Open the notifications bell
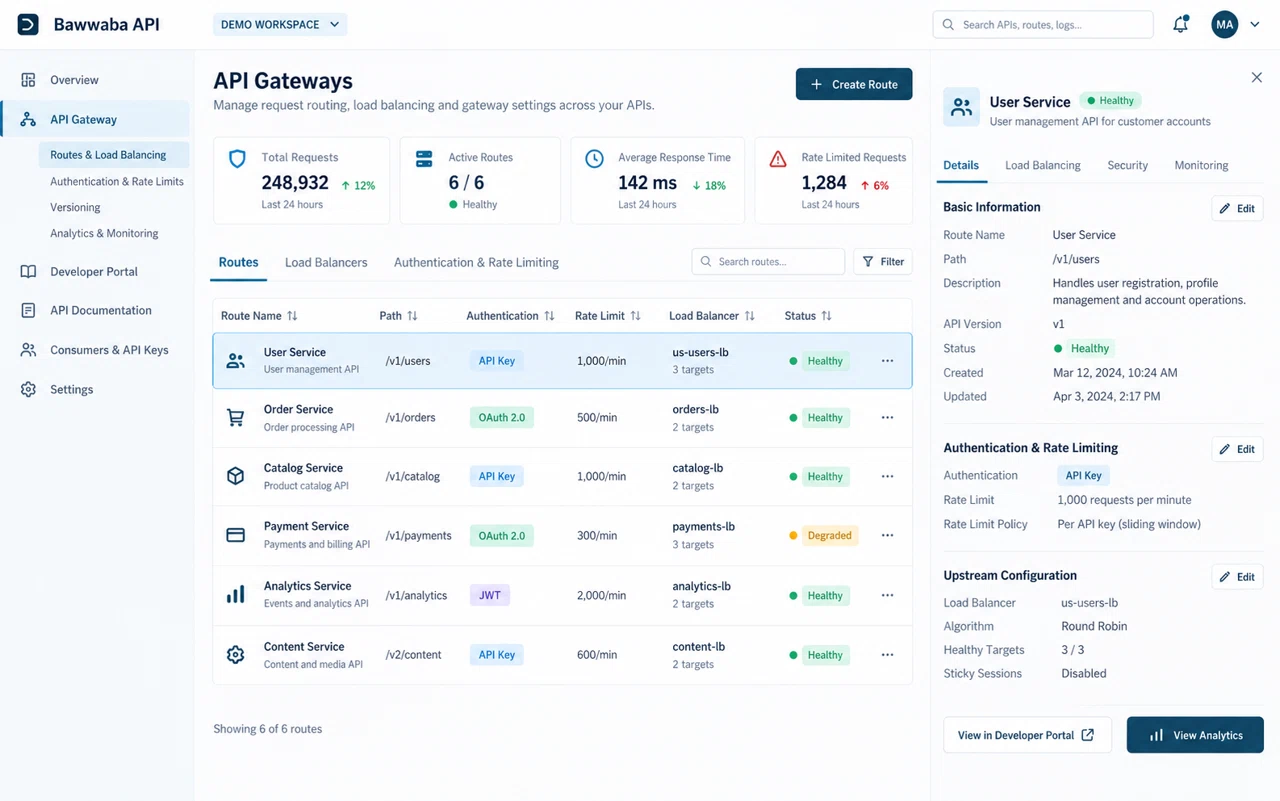Viewport: 1280px width, 801px height. 1181,24
